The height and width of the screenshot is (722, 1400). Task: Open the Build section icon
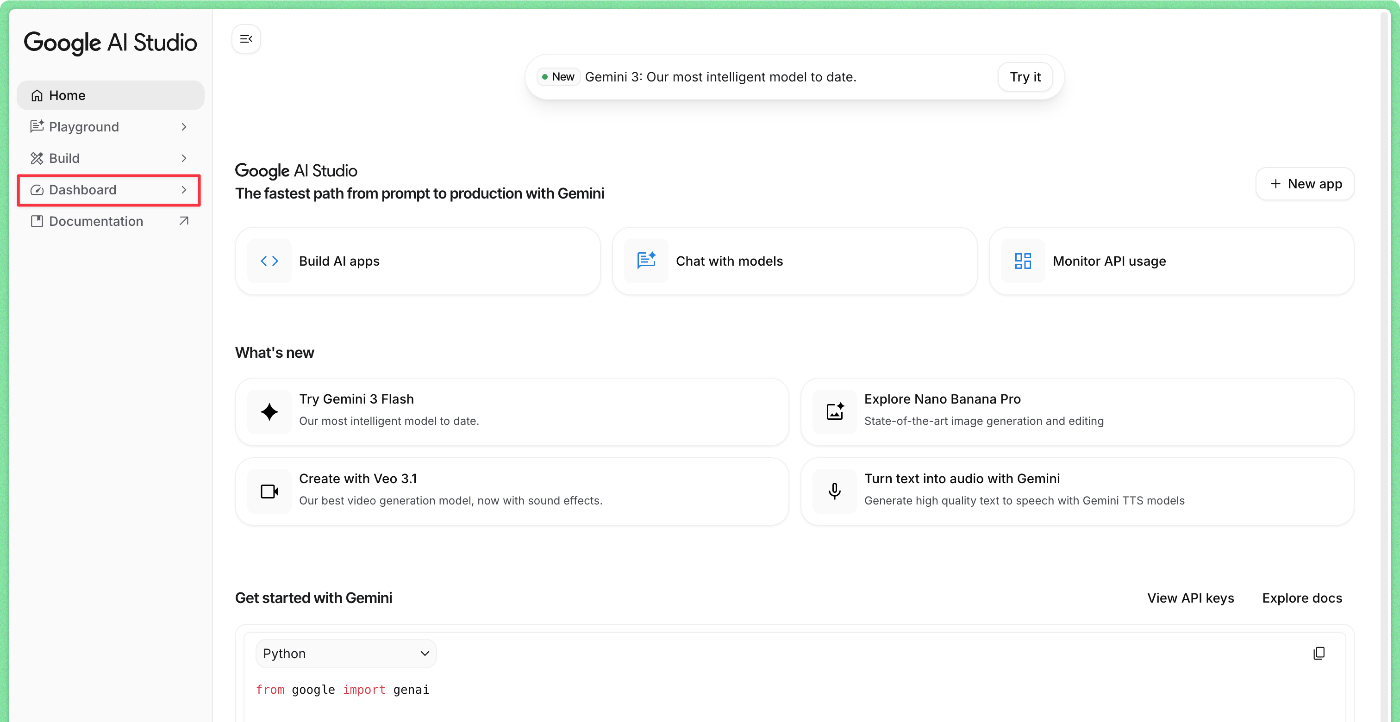36,158
